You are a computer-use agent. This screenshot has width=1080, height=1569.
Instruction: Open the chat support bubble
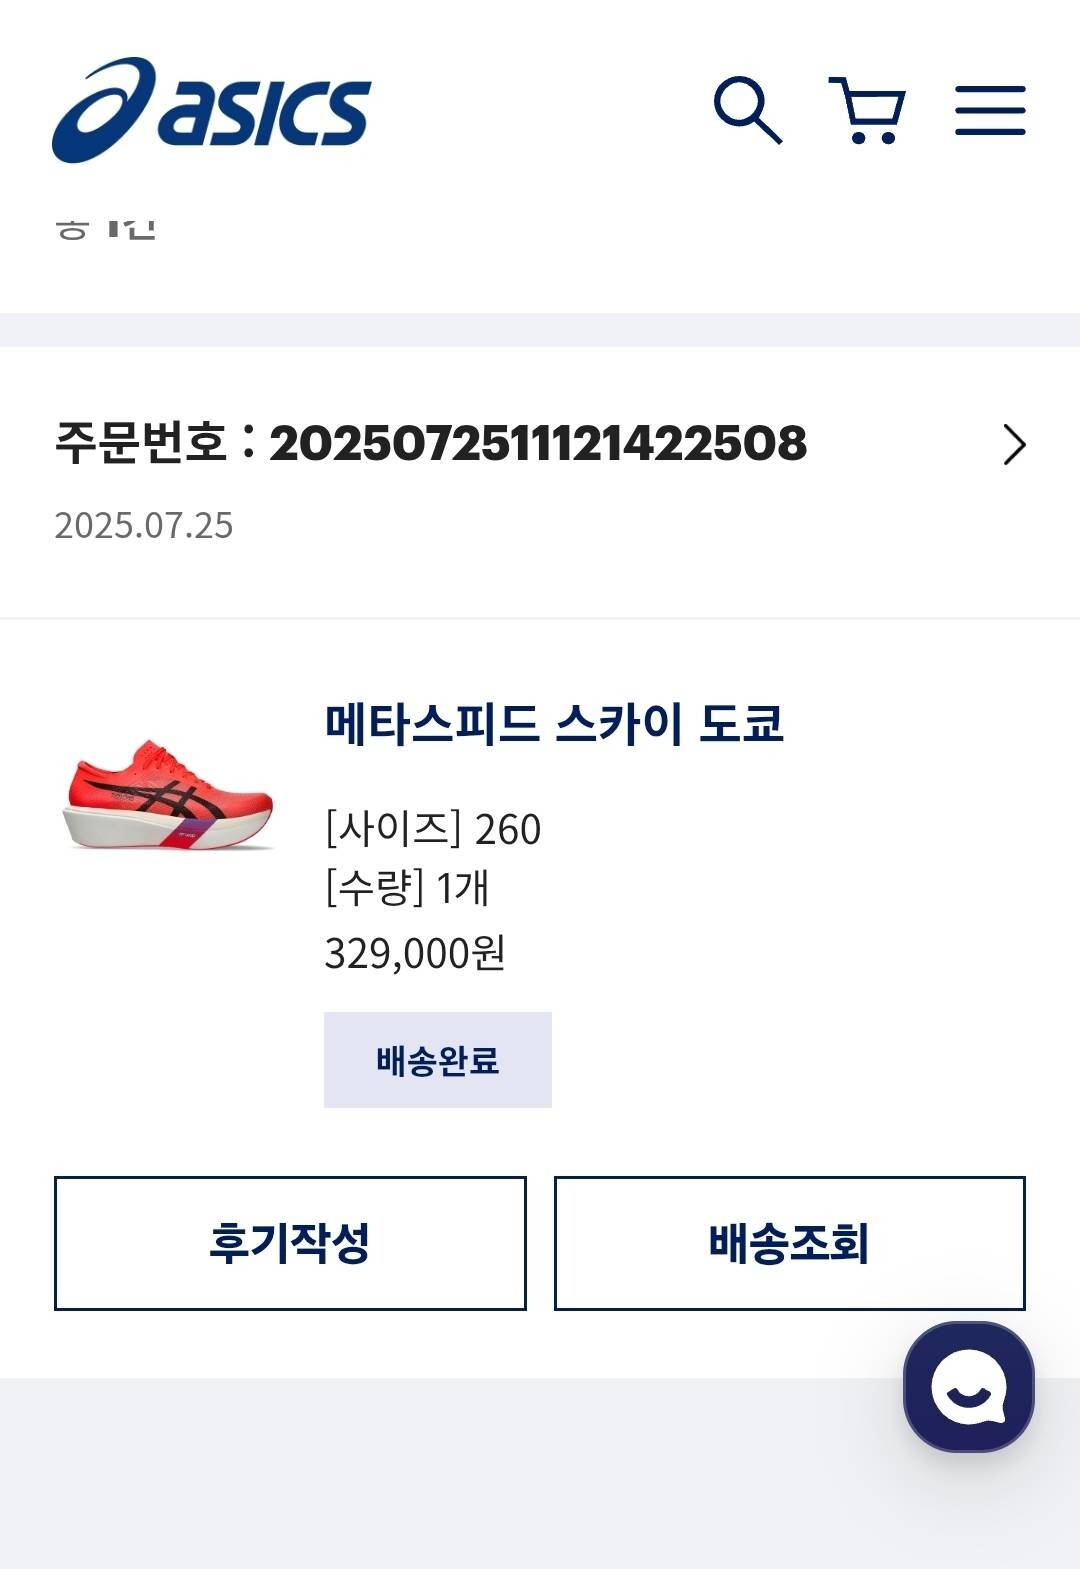click(x=968, y=1387)
